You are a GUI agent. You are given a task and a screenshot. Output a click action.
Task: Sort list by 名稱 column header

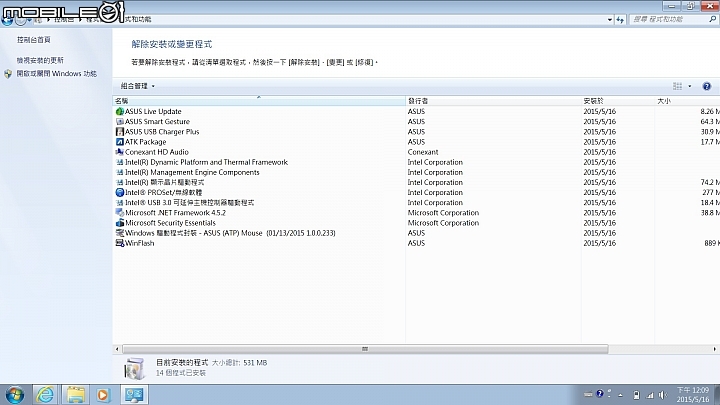pyautogui.click(x=259, y=101)
